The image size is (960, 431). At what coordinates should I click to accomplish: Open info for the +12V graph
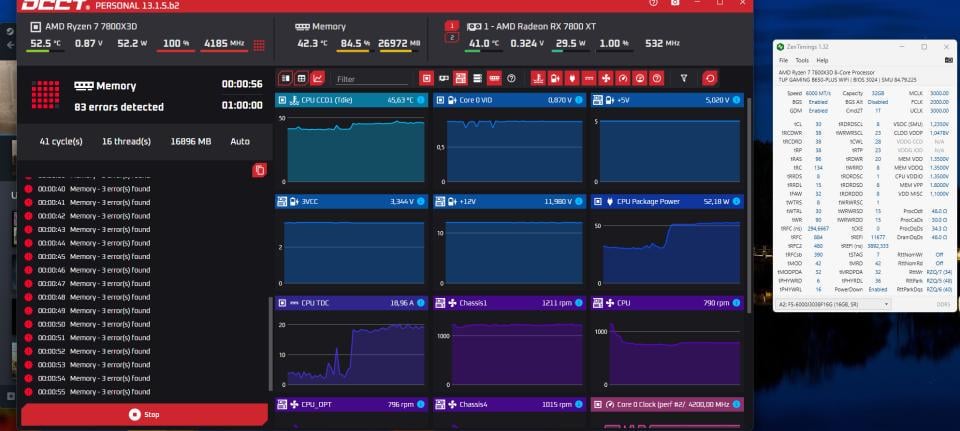pos(579,201)
